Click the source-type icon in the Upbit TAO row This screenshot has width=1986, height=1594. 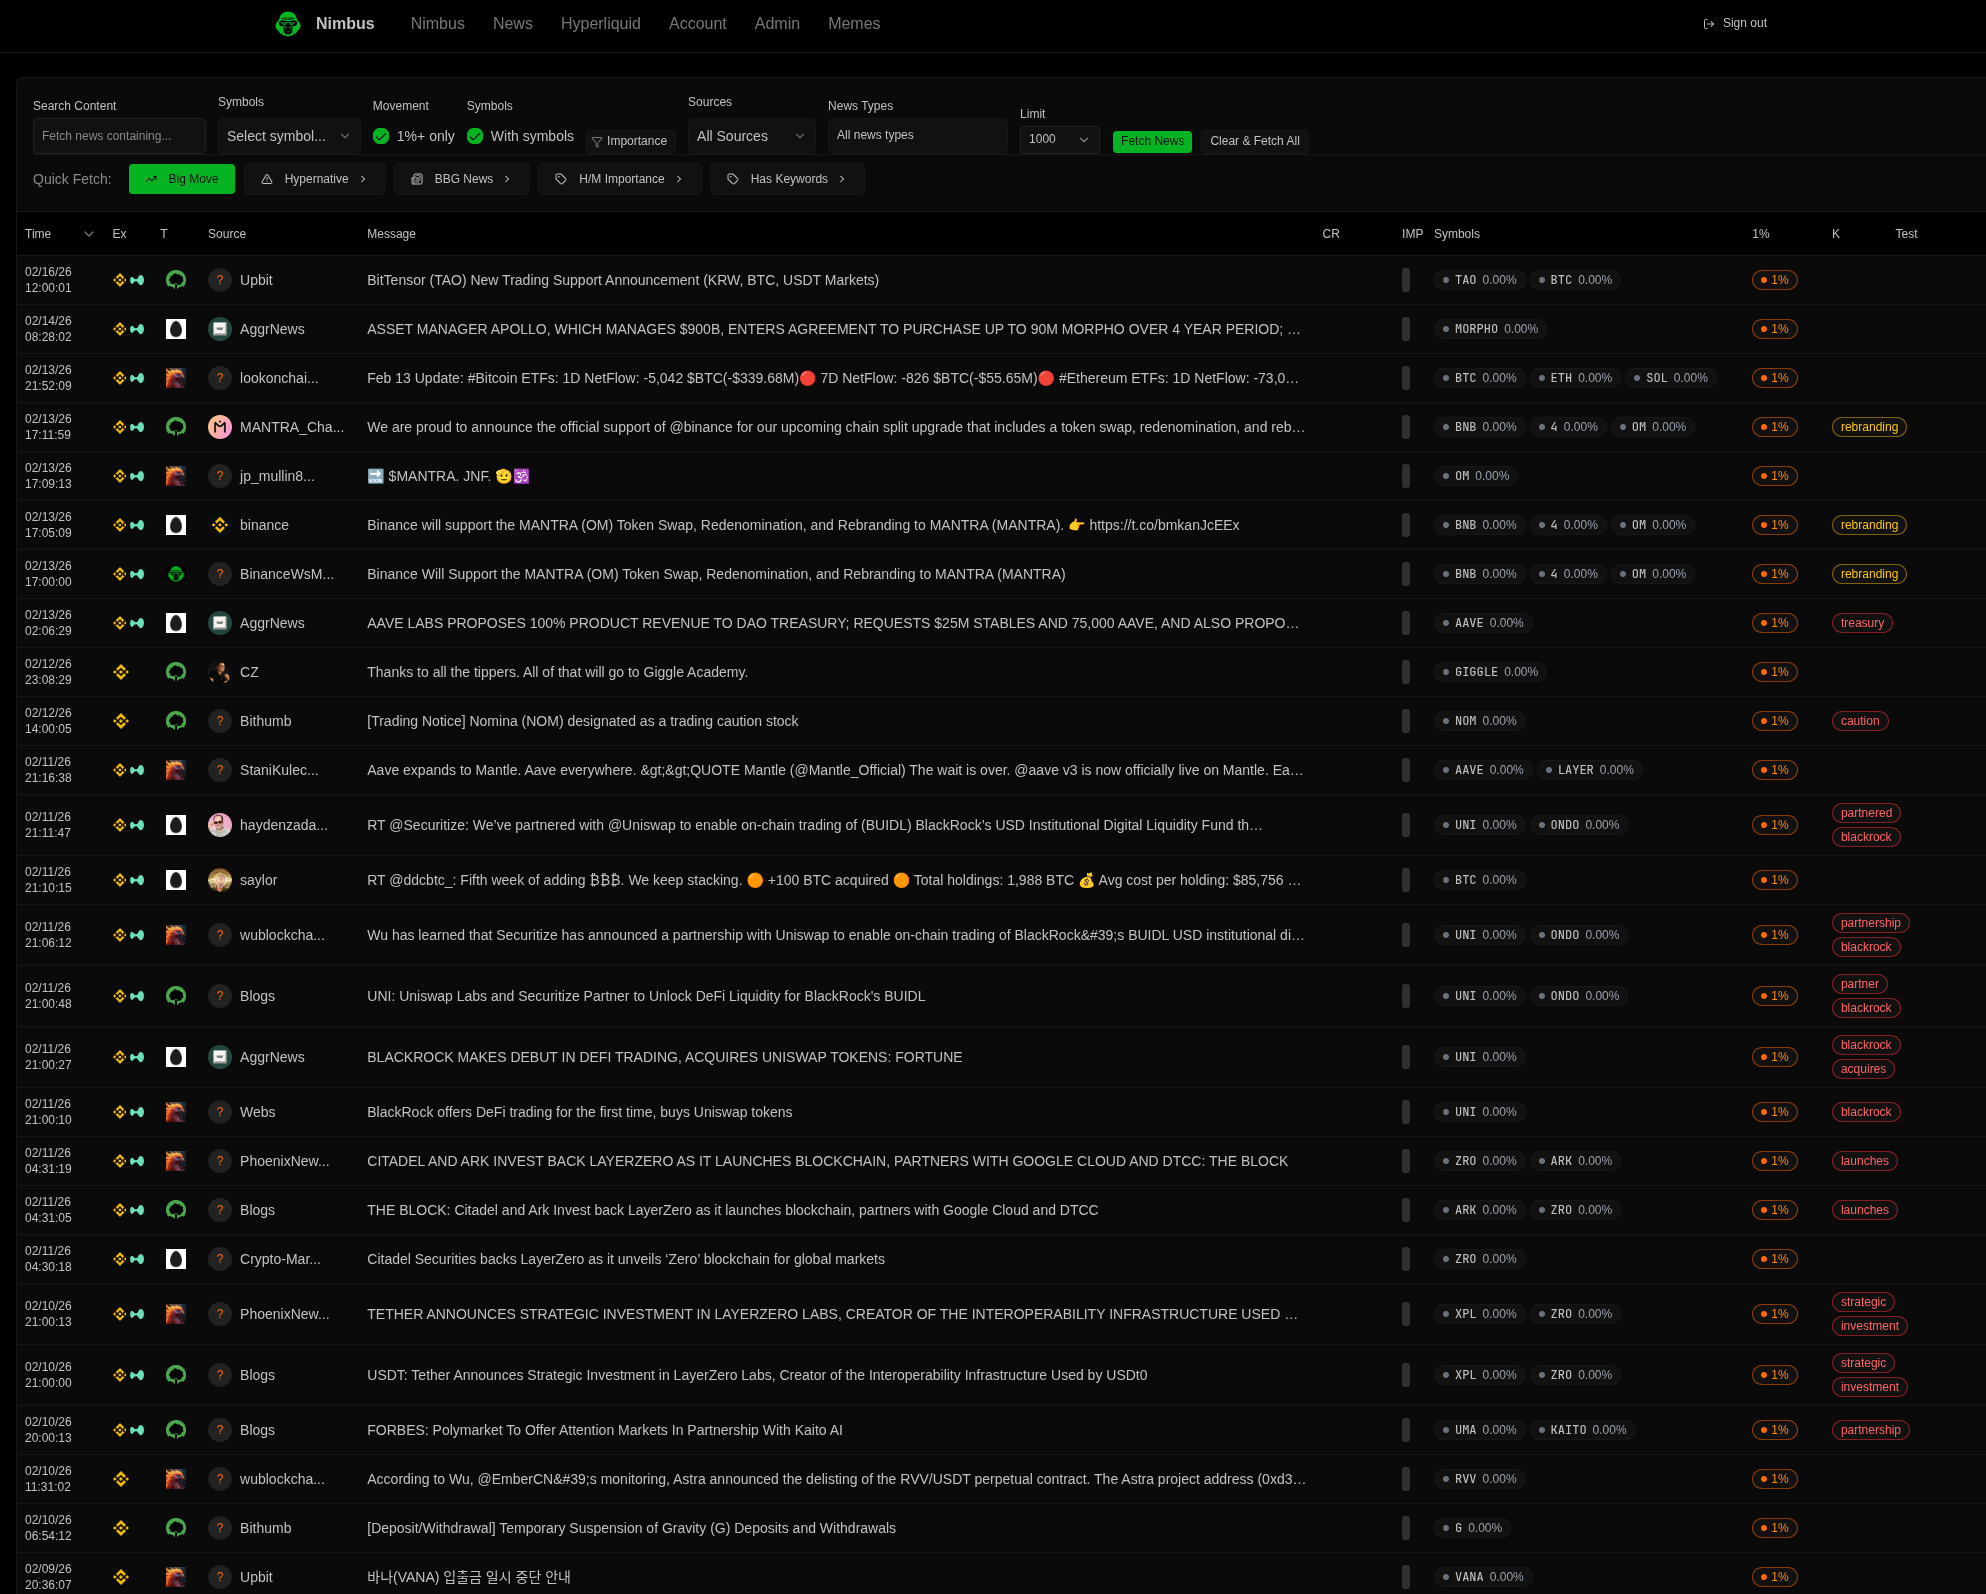point(176,280)
